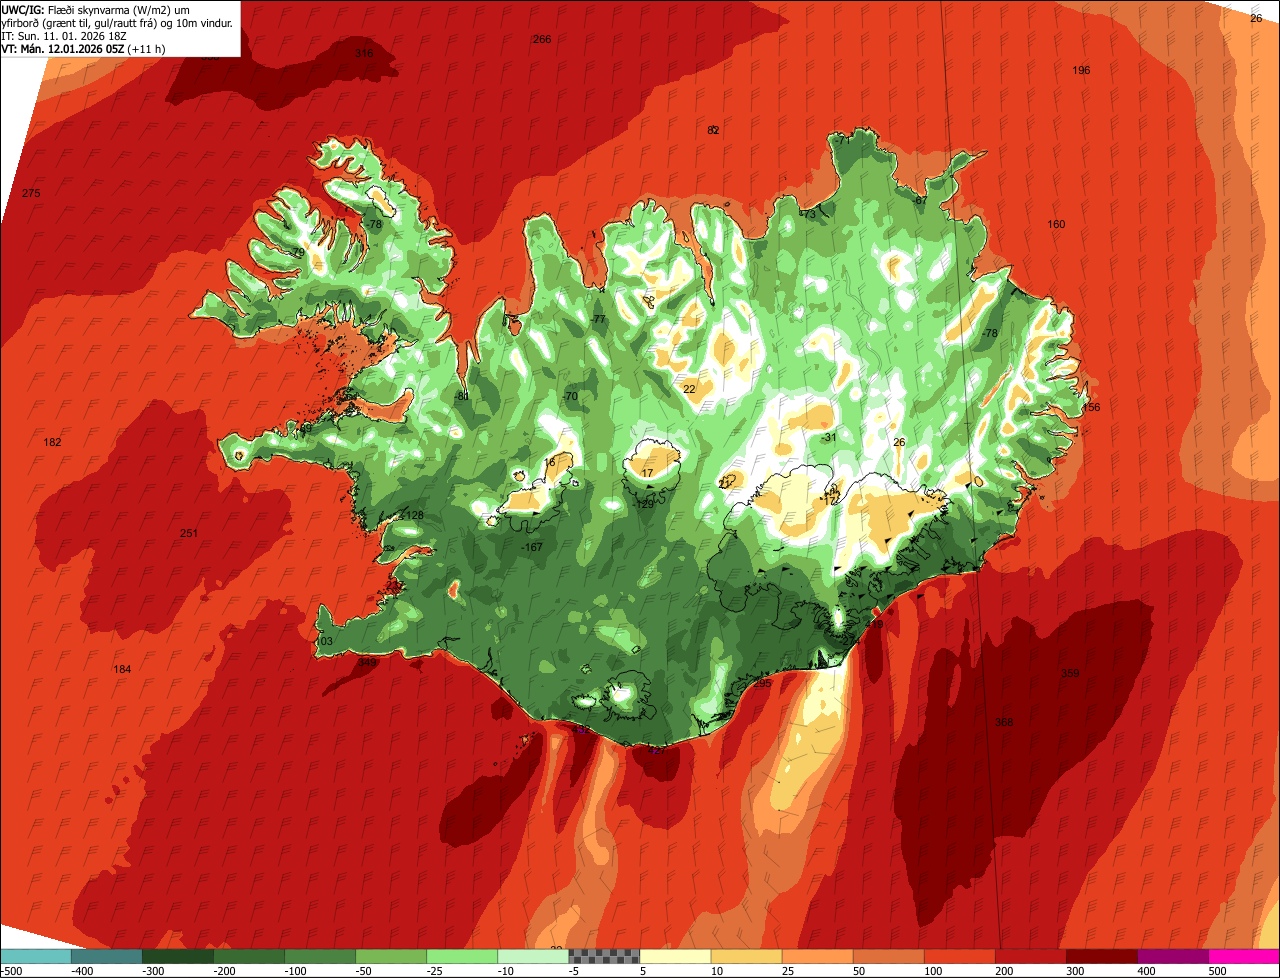
Task: Click the map value '156' off the east coast
Action: pyautogui.click(x=1091, y=407)
